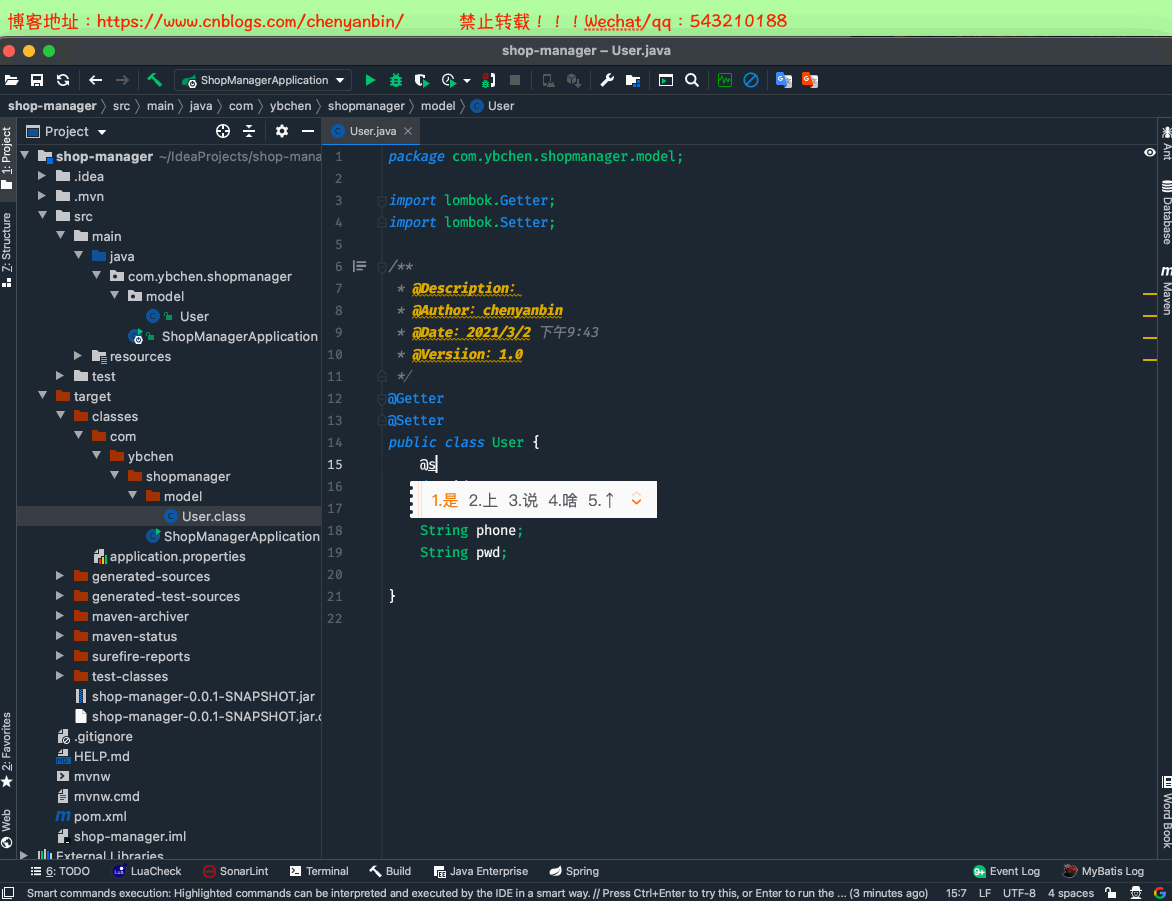Select application.properties in the project tree
Screen dimensions: 1172x901
tap(169, 556)
